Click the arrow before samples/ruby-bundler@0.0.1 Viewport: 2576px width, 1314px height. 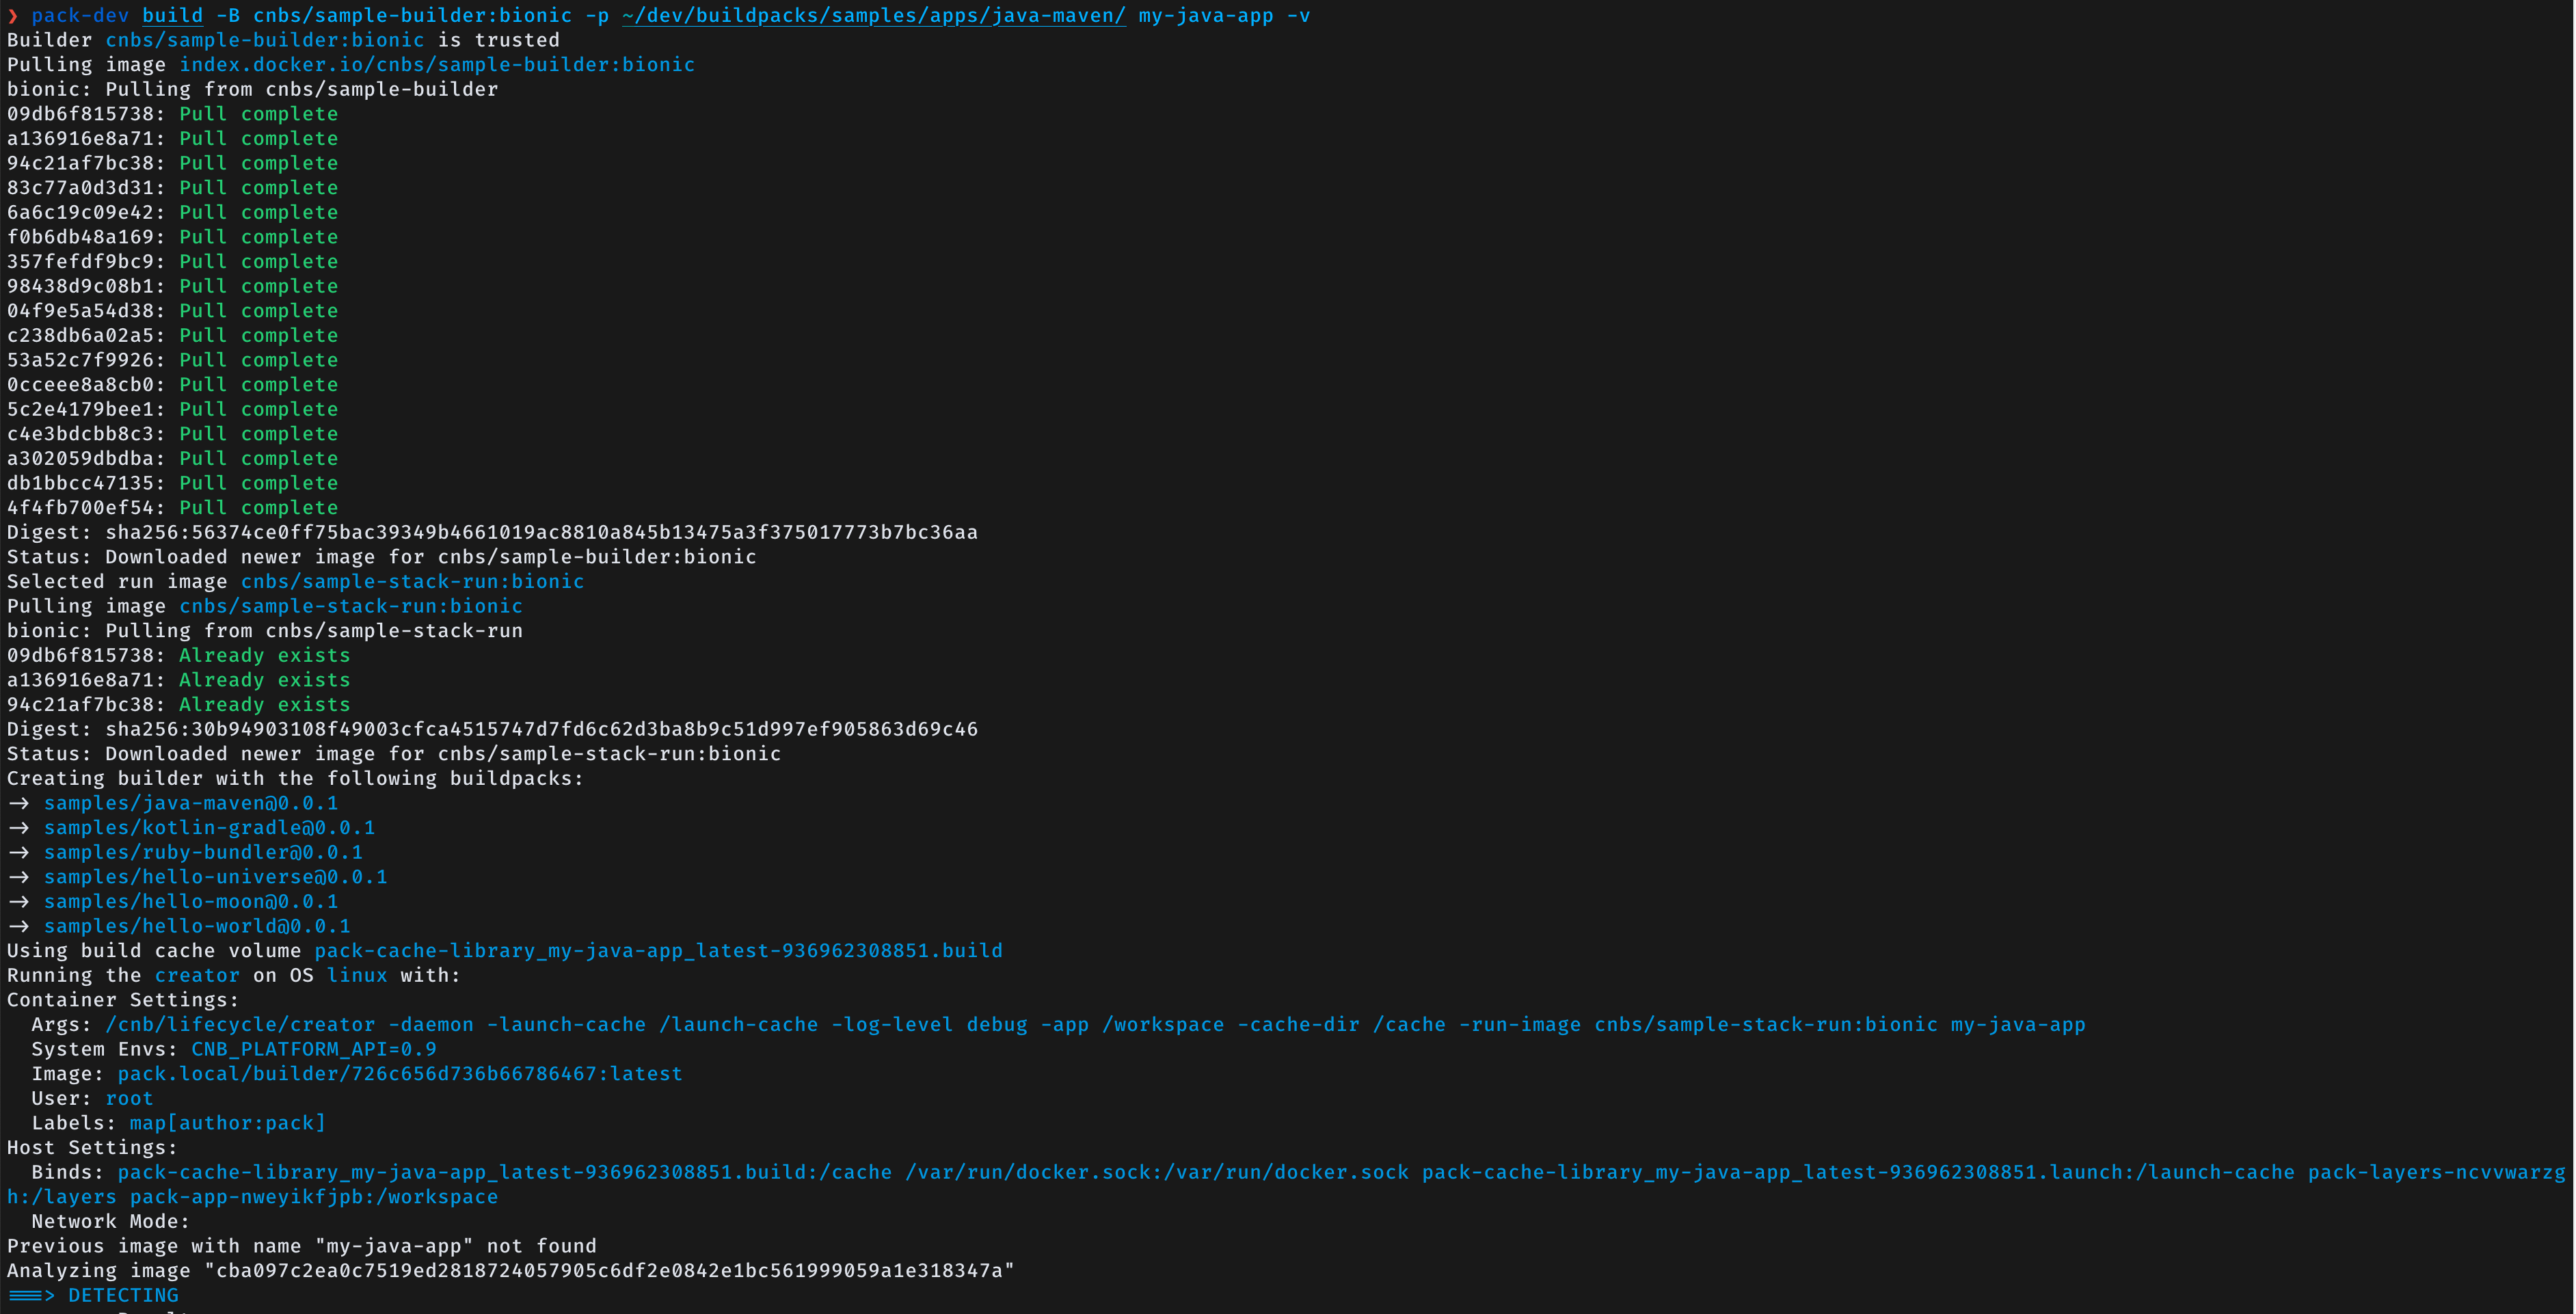pos(19,852)
